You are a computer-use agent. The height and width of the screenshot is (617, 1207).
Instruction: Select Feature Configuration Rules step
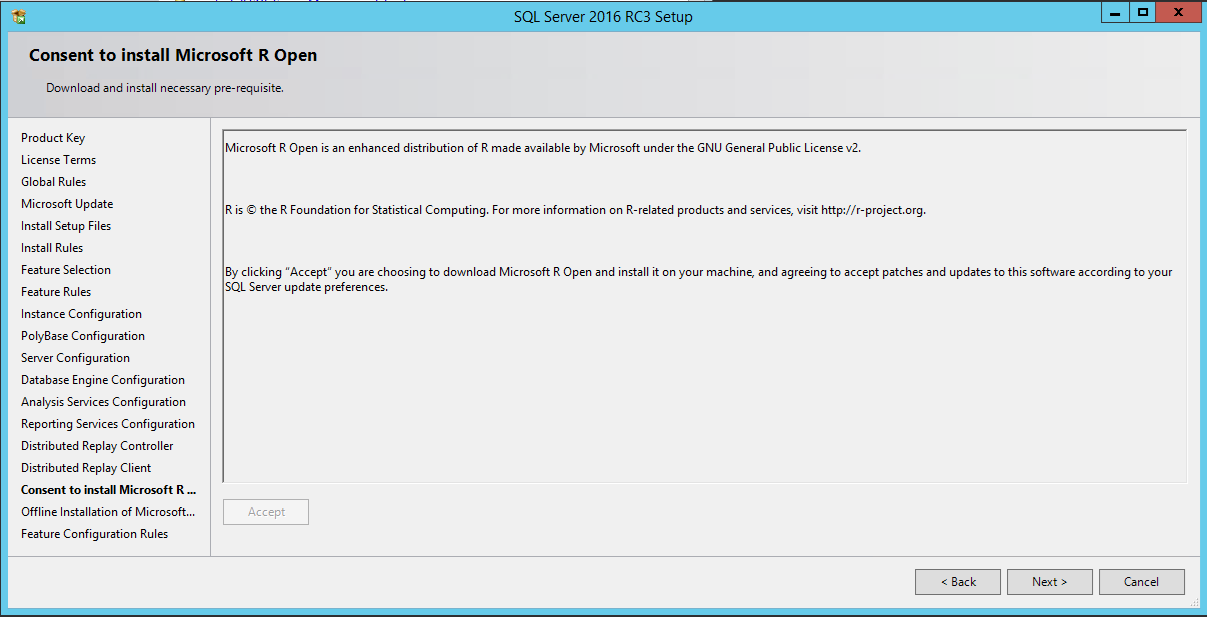(94, 534)
